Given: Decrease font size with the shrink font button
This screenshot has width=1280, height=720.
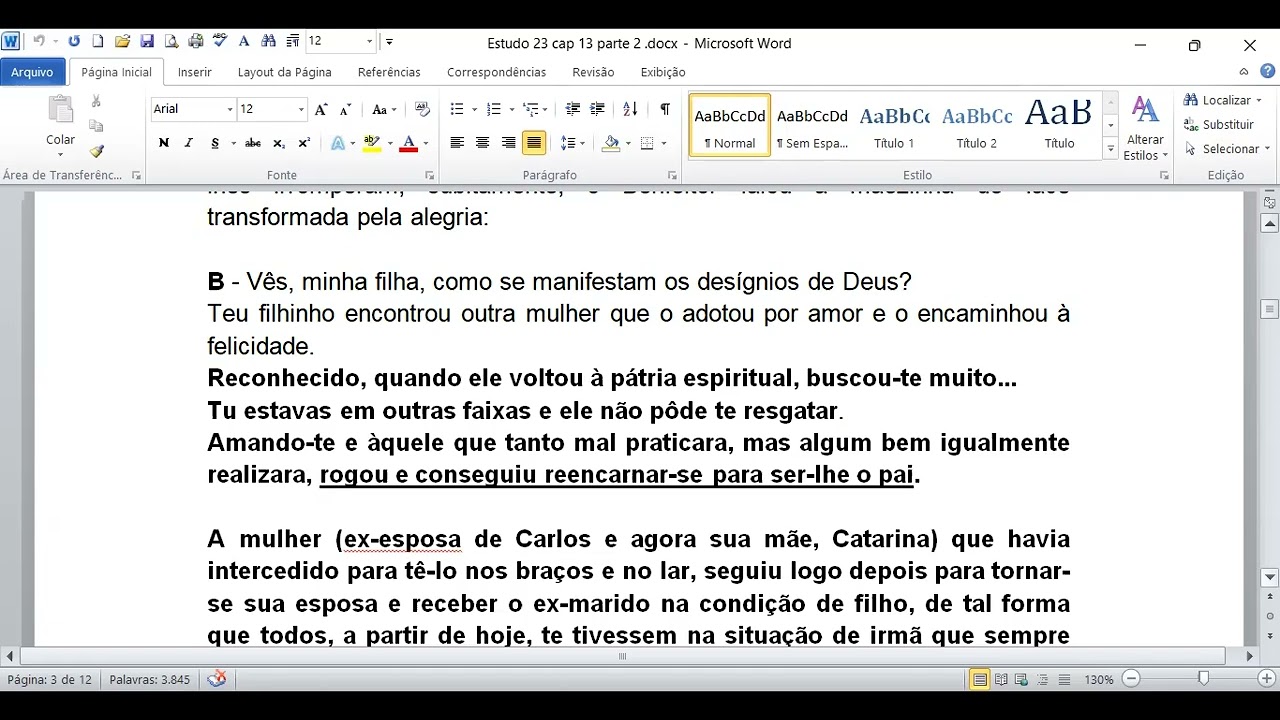Looking at the screenshot, I should tap(345, 110).
